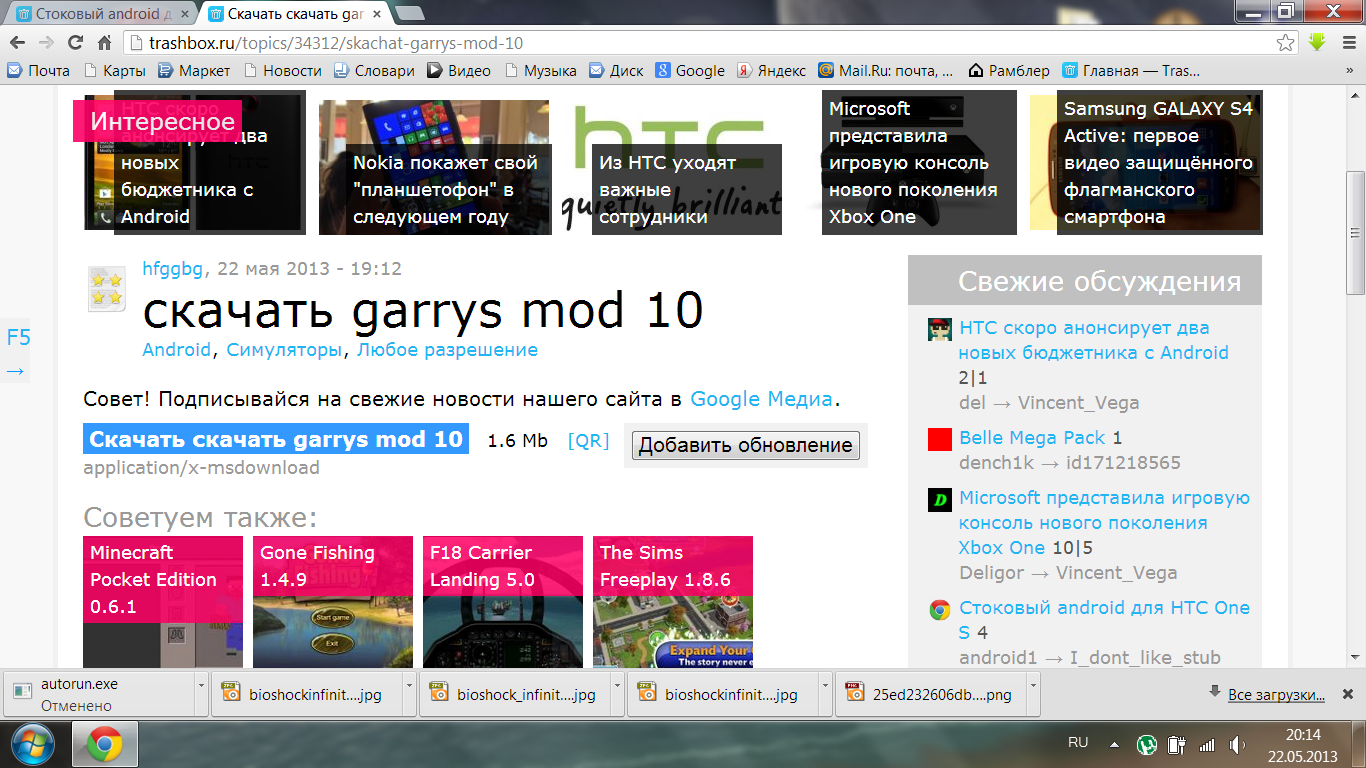The height and width of the screenshot is (768, 1366).
Task: Open the 'Главная — Tras...' bookmark
Action: [1131, 71]
